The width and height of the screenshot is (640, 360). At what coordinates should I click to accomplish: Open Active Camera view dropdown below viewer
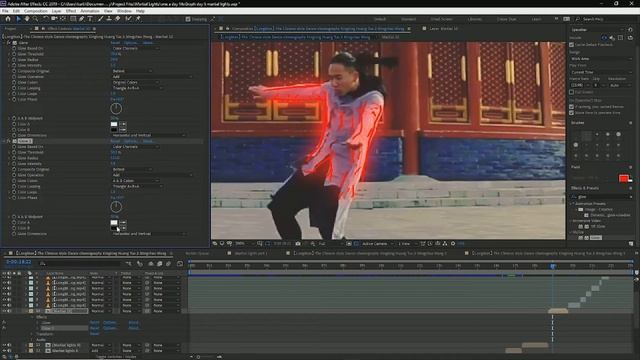tap(377, 244)
